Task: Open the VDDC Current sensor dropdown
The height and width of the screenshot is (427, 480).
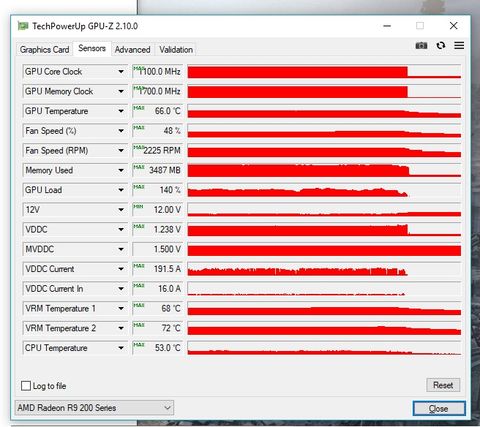Action: pos(75,269)
